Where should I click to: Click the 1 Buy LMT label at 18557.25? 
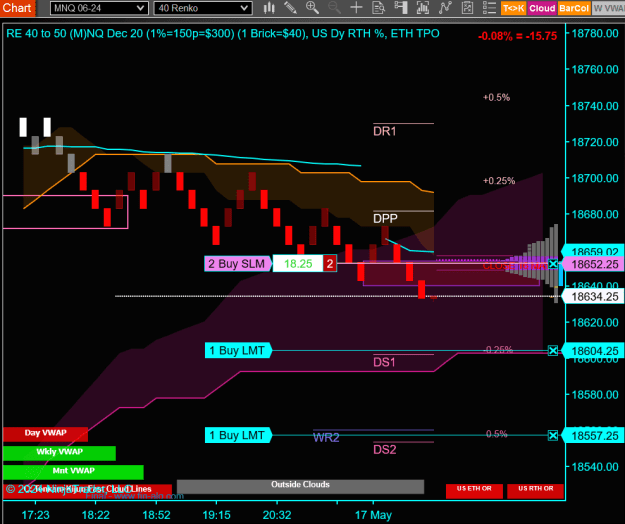(x=238, y=436)
